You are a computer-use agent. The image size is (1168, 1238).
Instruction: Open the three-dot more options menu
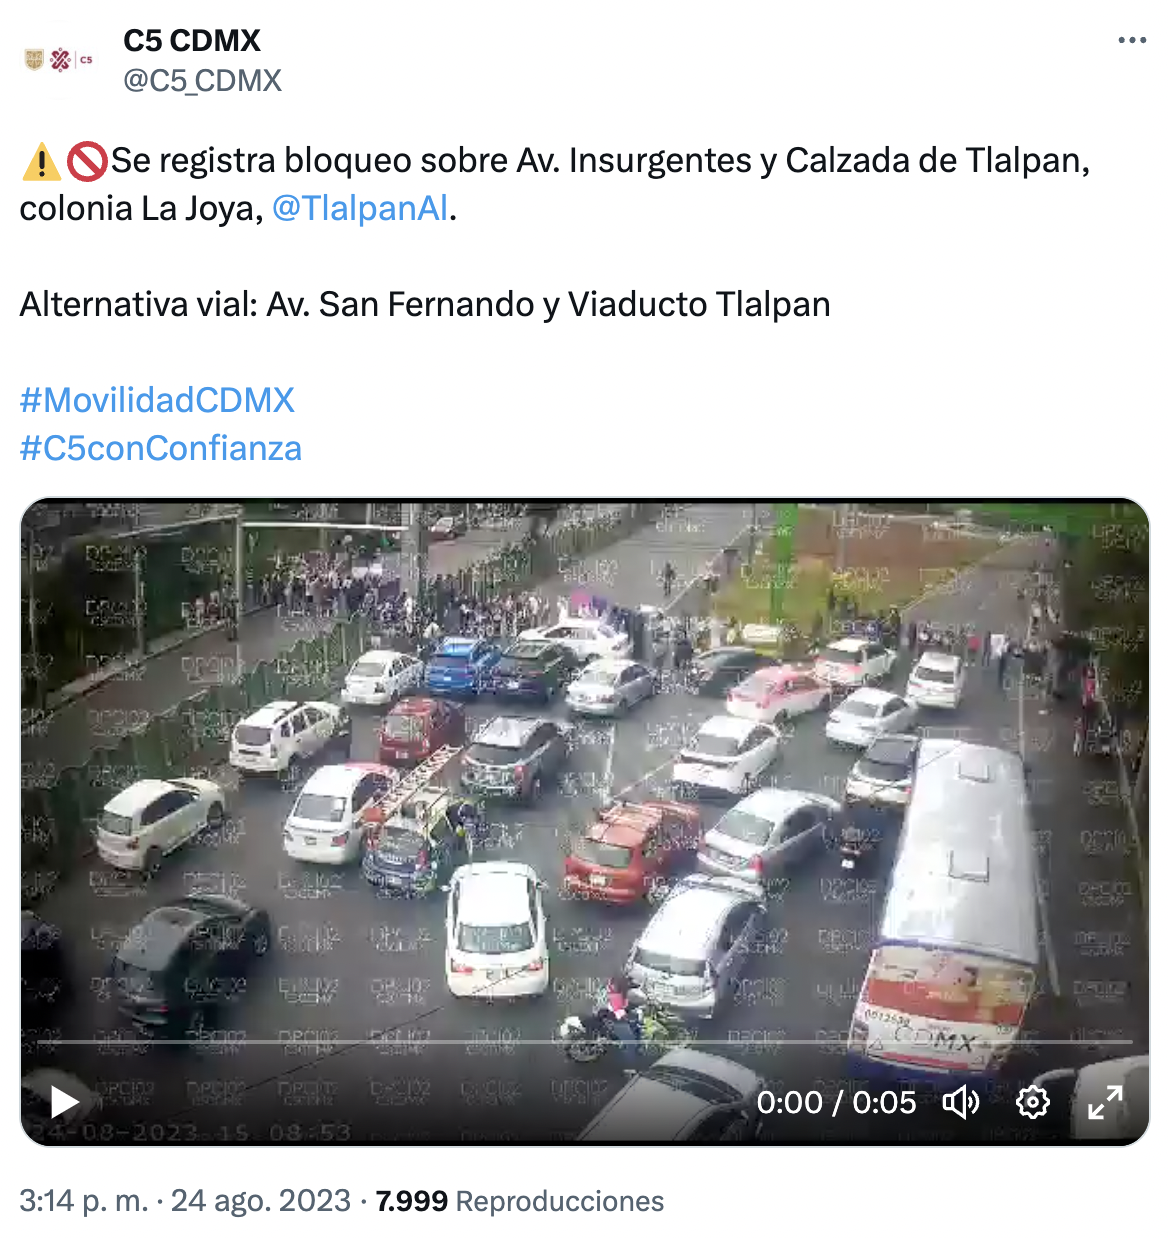pyautogui.click(x=1131, y=41)
